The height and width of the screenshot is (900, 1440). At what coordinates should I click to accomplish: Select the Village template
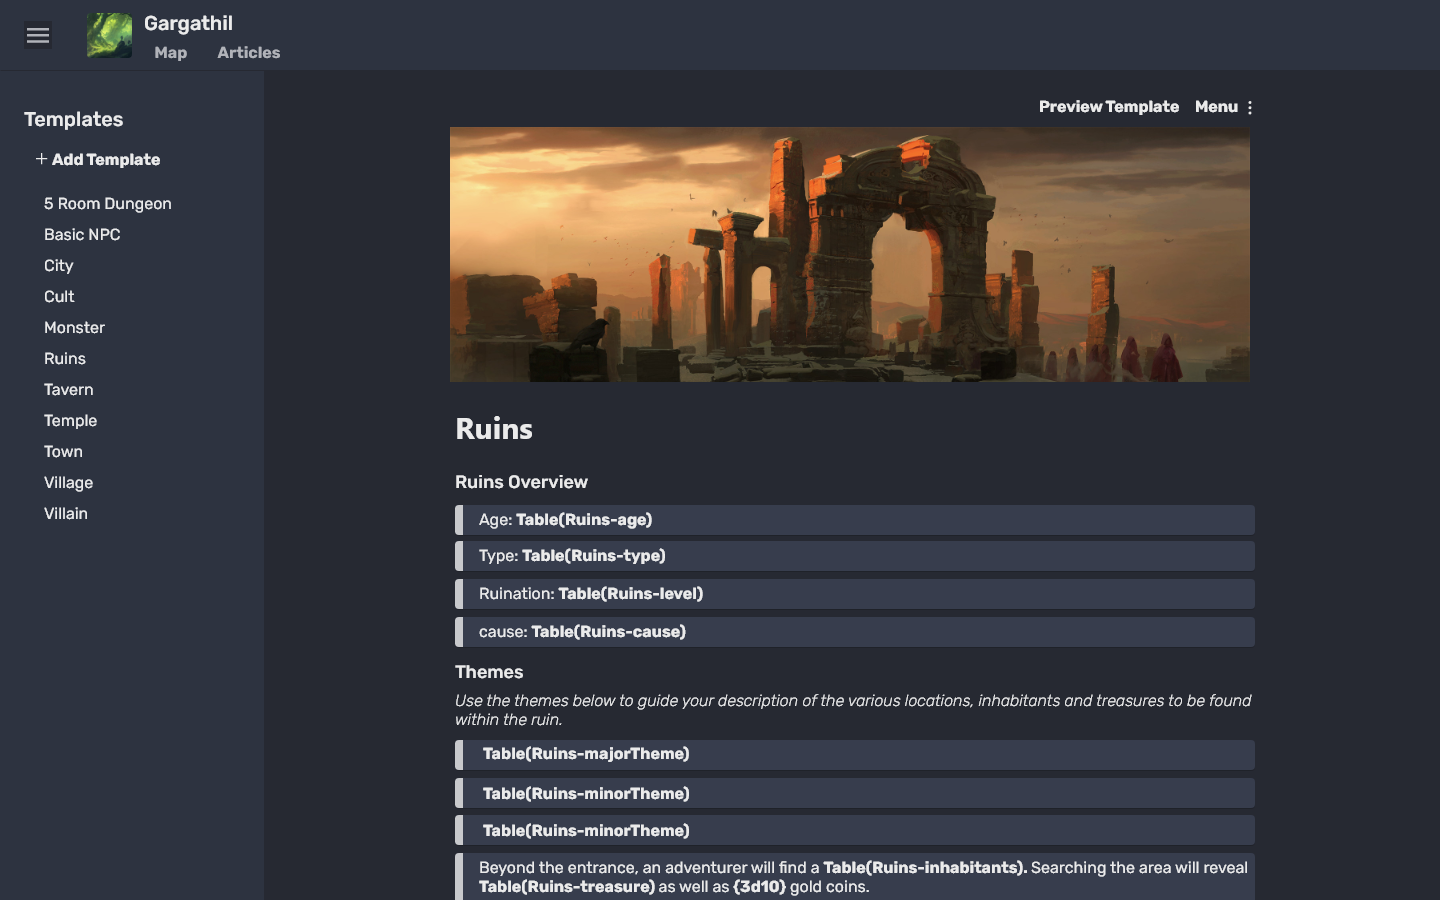click(68, 483)
